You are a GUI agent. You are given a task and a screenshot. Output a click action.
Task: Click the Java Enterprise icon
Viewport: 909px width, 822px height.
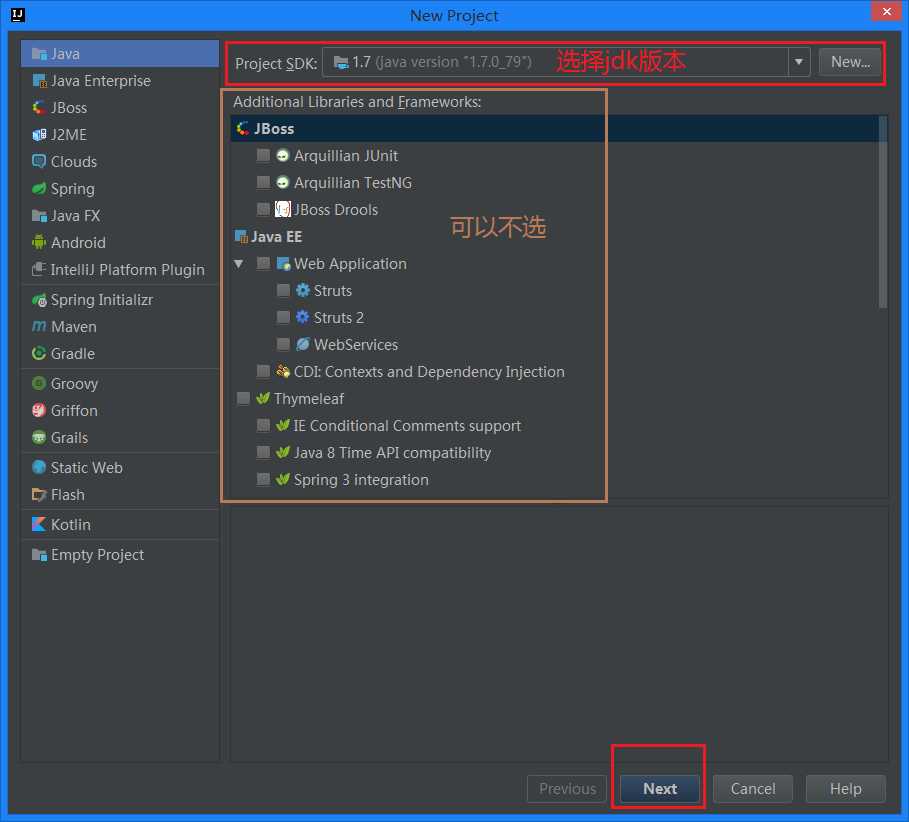pyautogui.click(x=39, y=81)
